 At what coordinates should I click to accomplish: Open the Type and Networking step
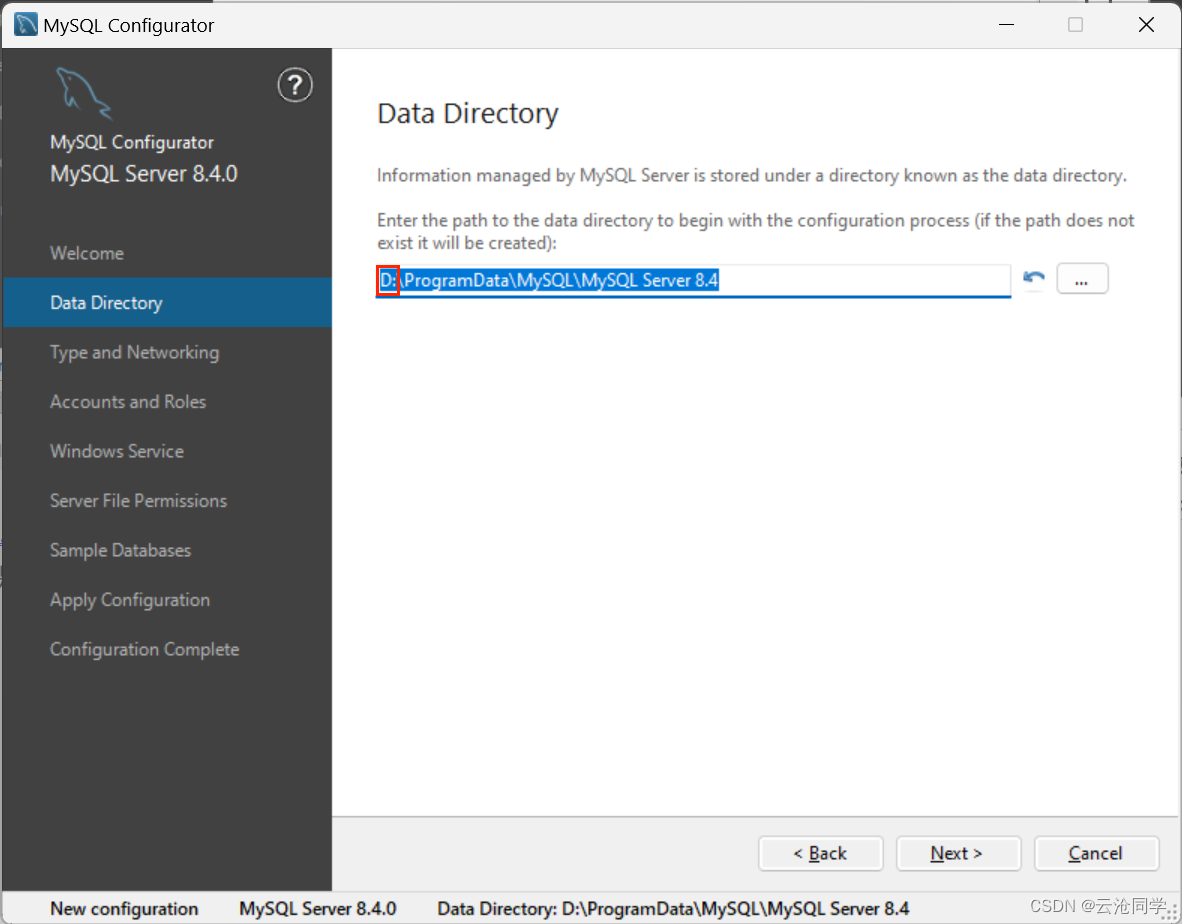(134, 352)
